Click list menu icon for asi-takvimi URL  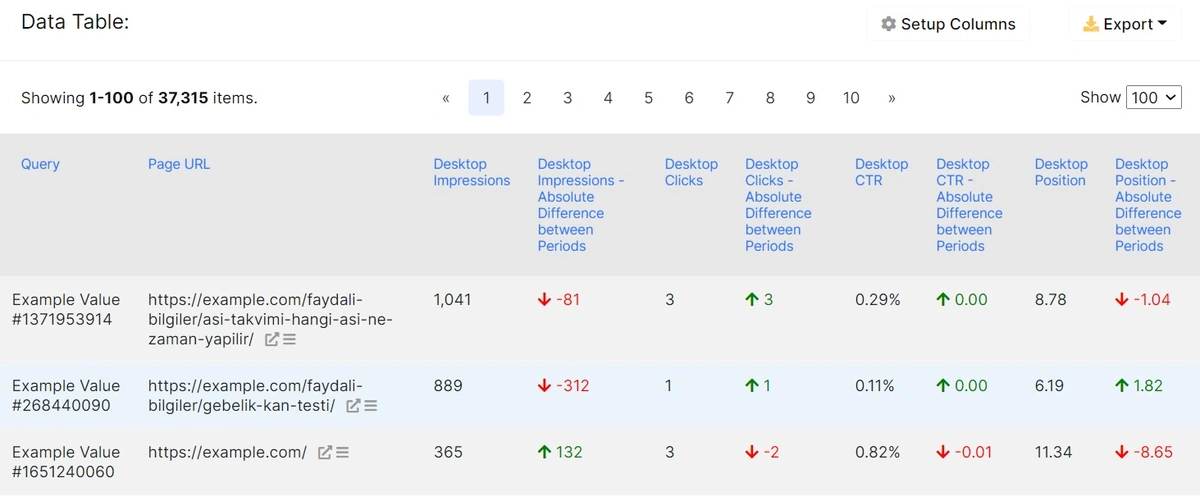coord(289,340)
